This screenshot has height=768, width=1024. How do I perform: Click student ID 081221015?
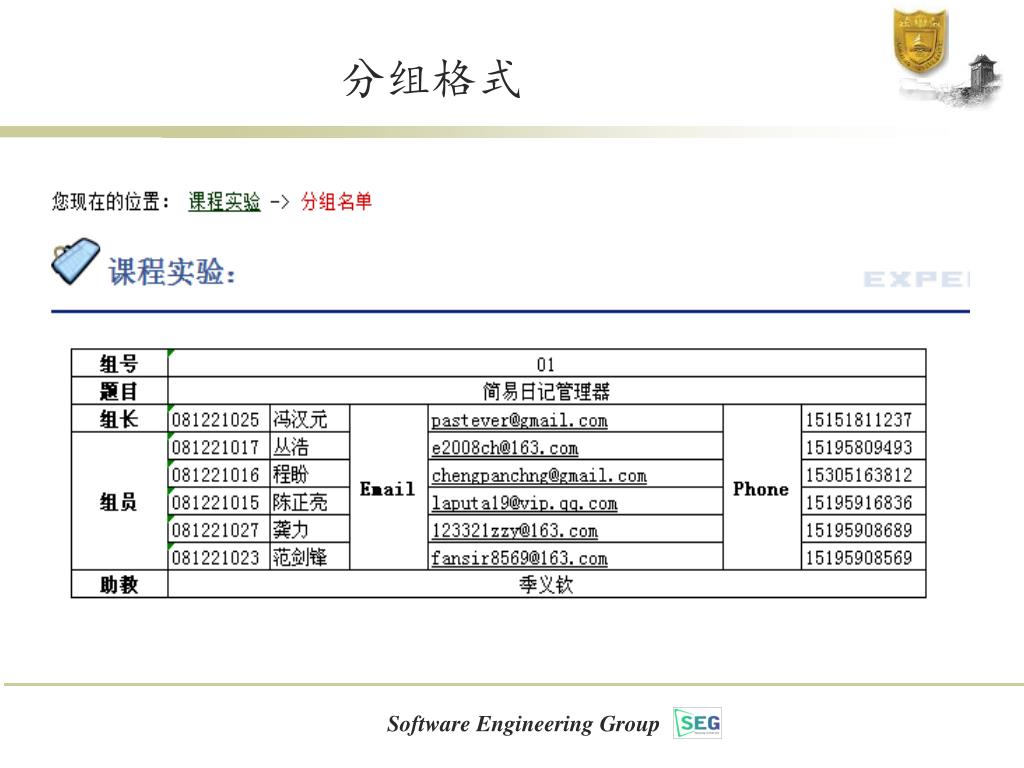pyautogui.click(x=216, y=502)
